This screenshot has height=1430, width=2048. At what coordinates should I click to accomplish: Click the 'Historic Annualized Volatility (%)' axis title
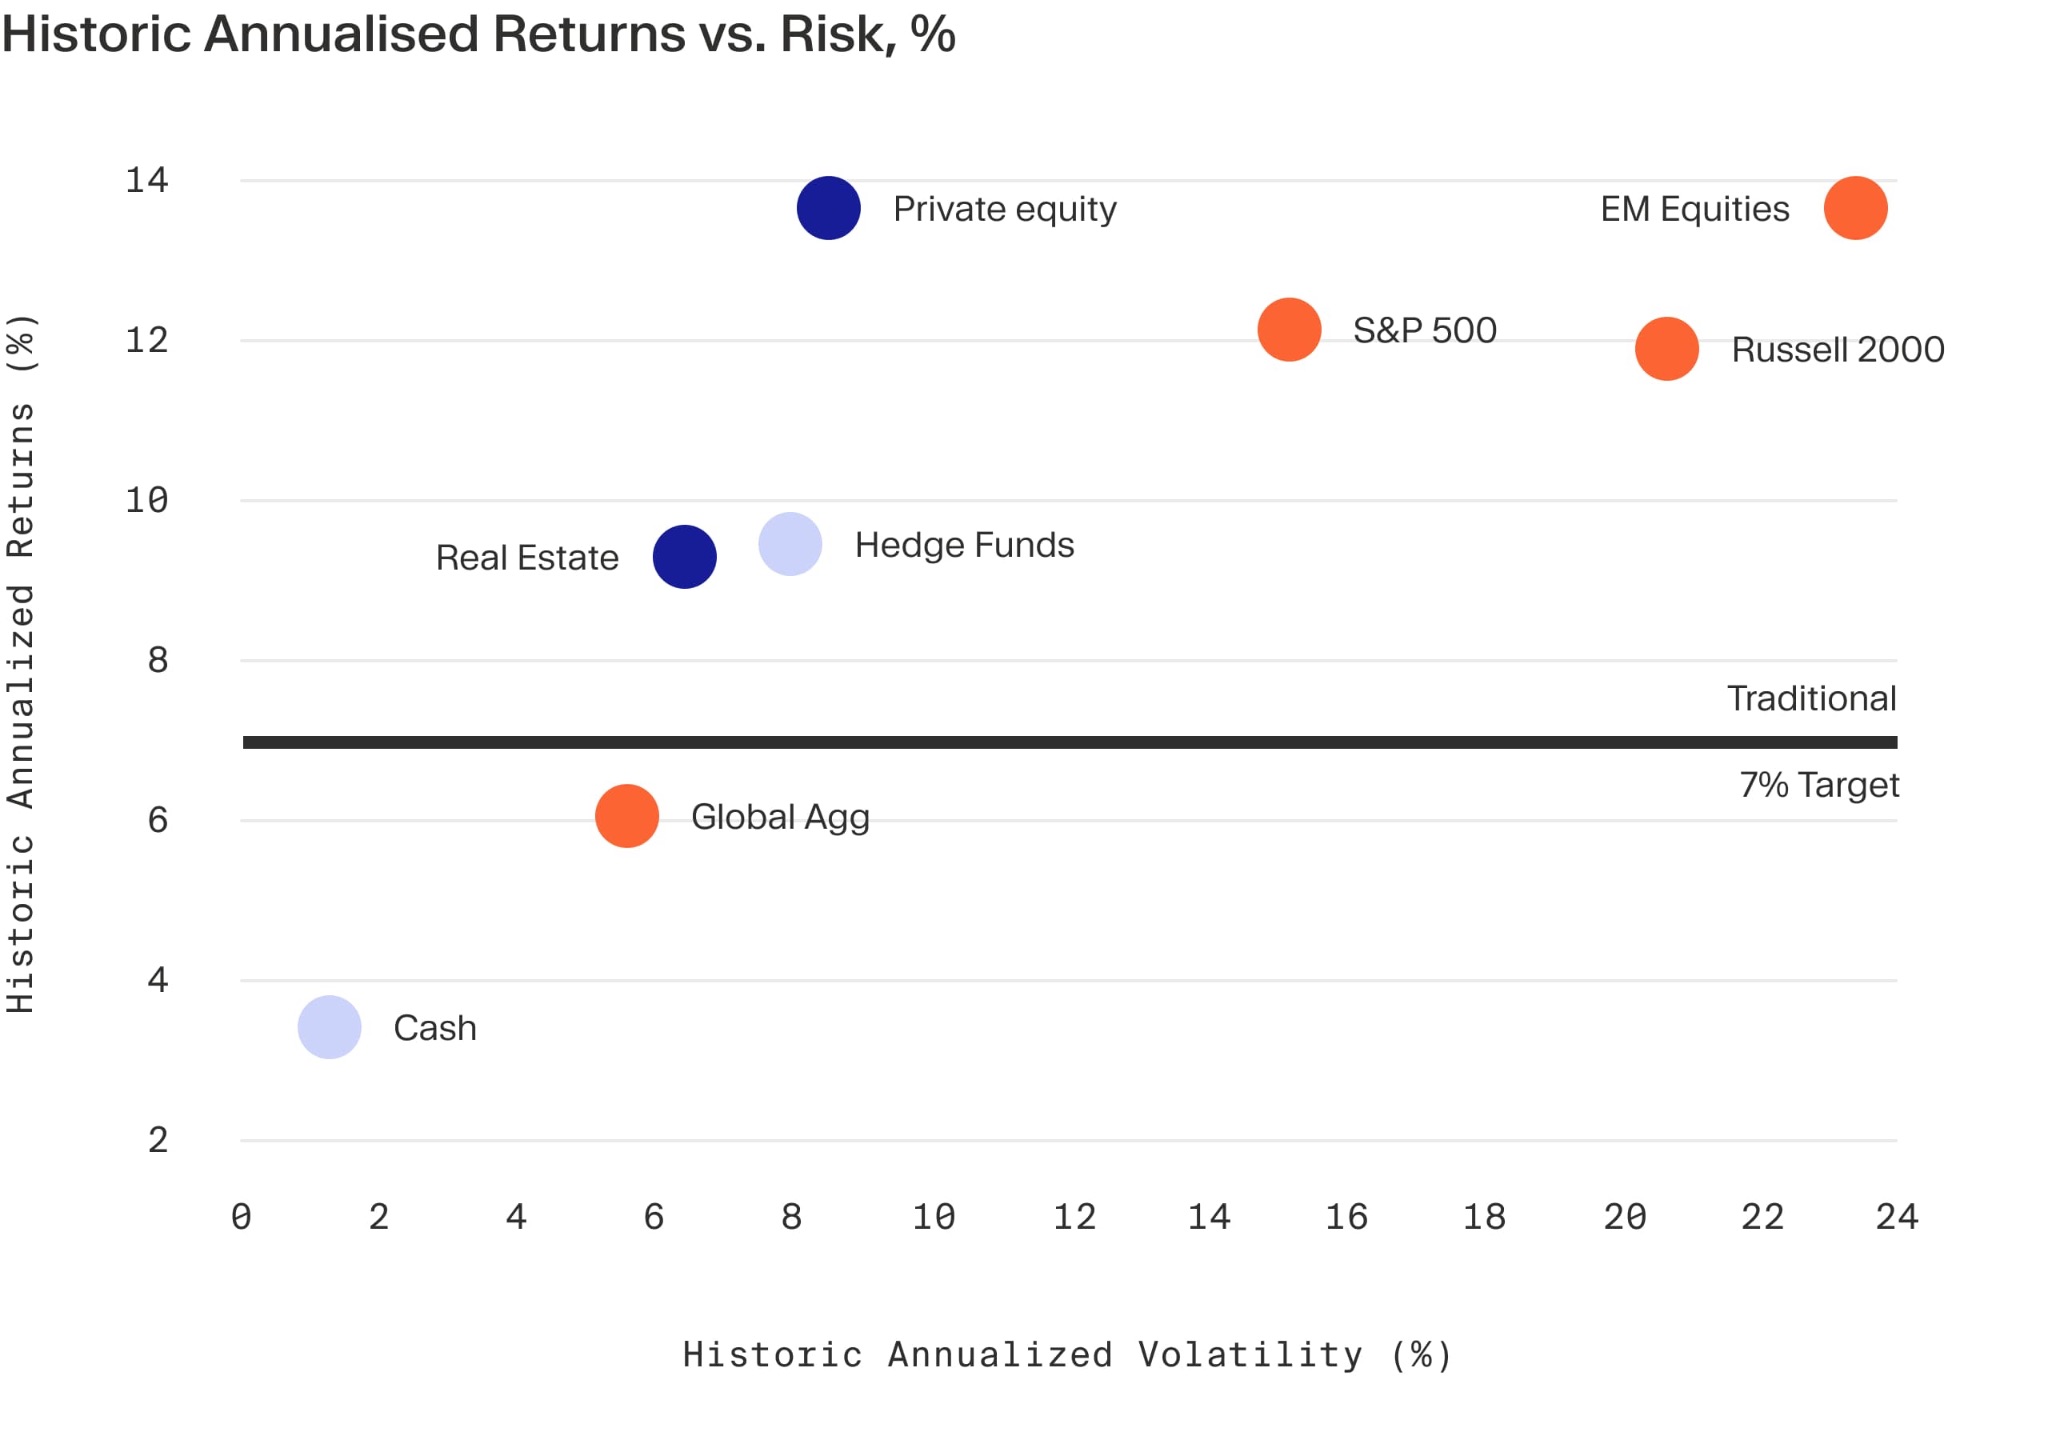point(1067,1355)
